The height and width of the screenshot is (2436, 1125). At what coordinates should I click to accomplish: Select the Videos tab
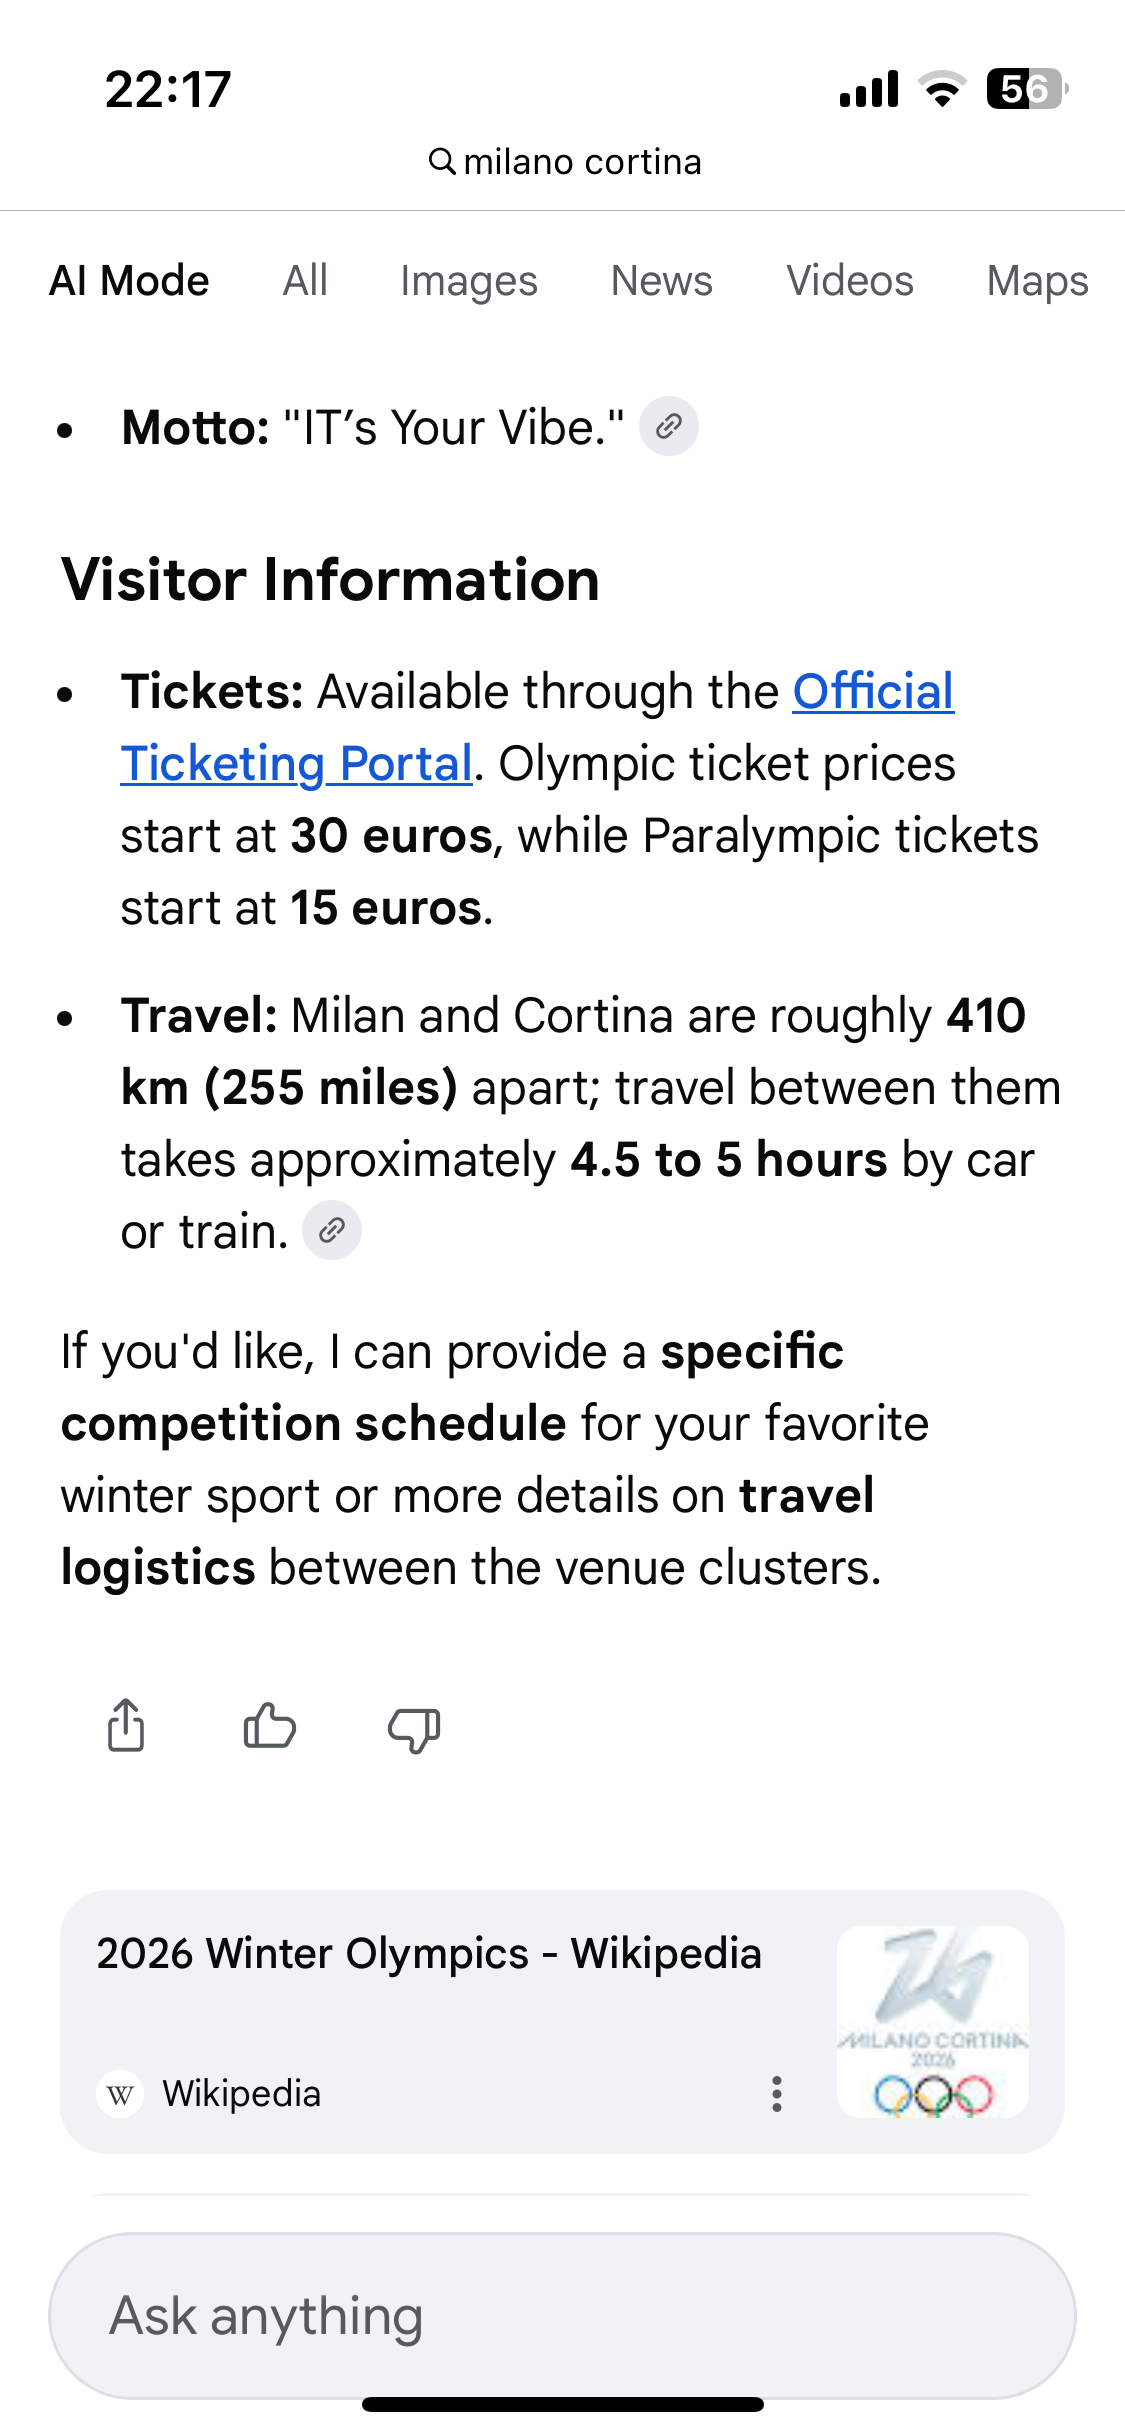click(x=849, y=281)
